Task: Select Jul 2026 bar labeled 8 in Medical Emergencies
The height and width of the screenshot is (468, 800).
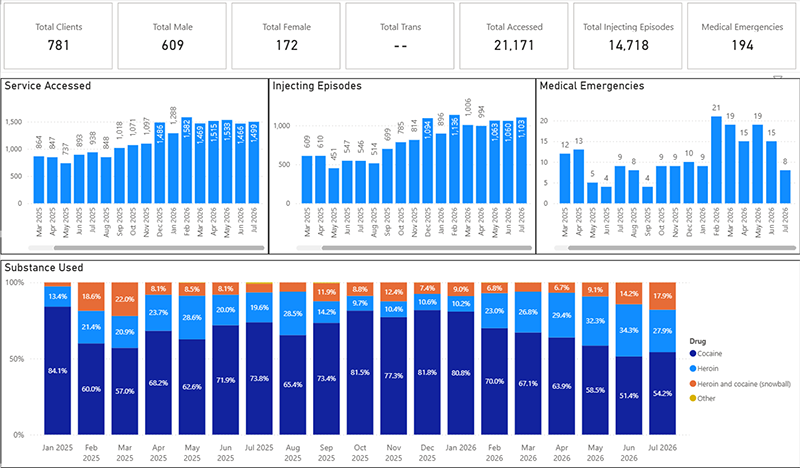Action: coord(785,187)
